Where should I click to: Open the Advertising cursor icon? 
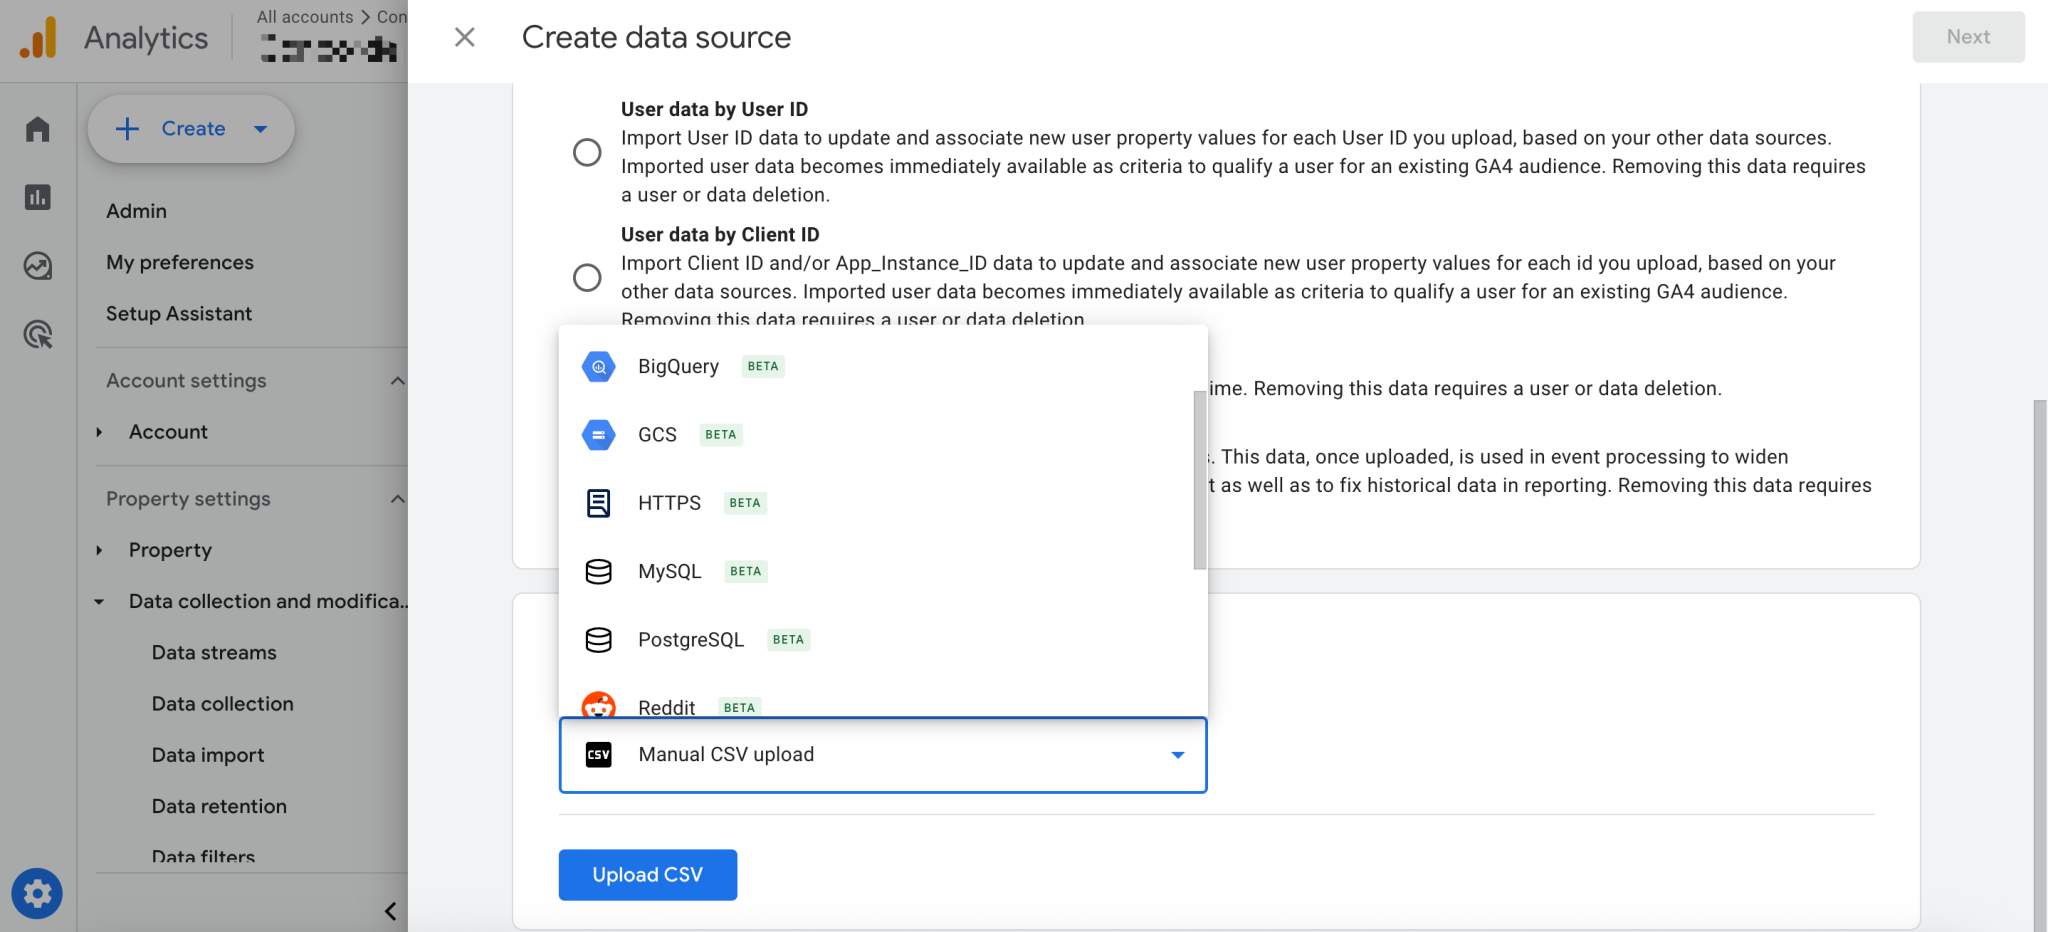38,334
